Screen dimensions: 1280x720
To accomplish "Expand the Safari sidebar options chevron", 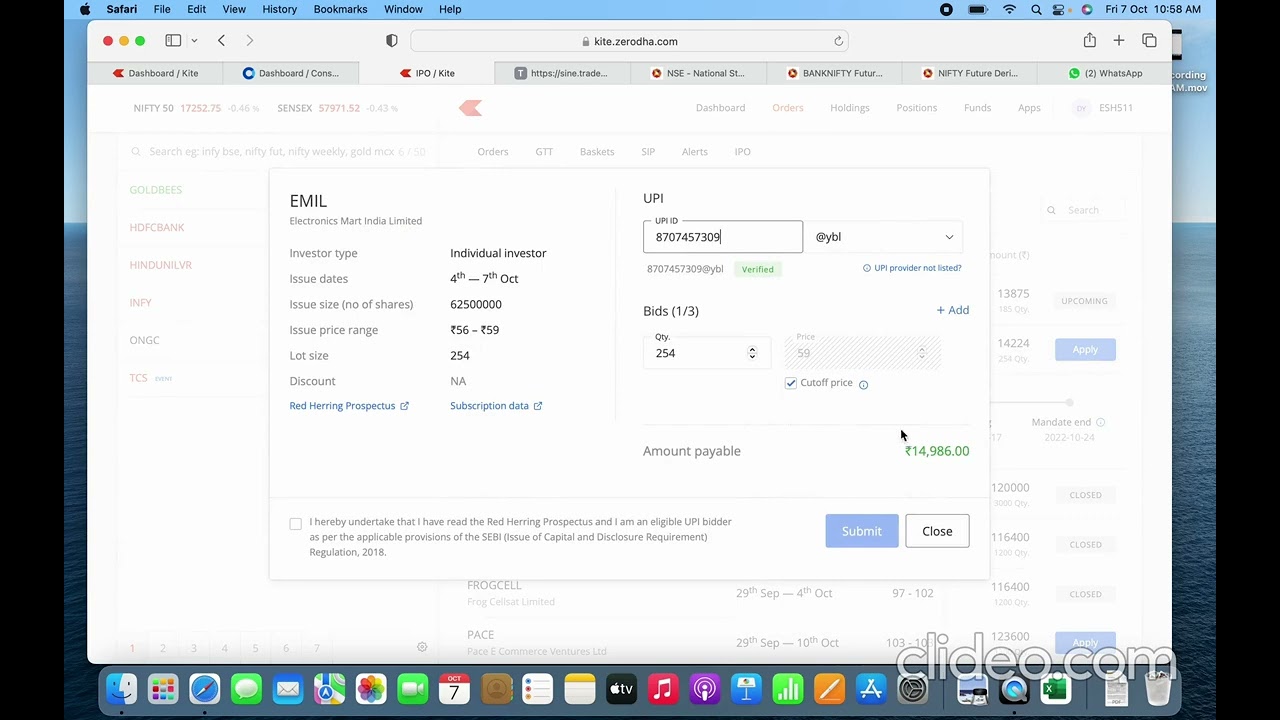I will tap(194, 41).
